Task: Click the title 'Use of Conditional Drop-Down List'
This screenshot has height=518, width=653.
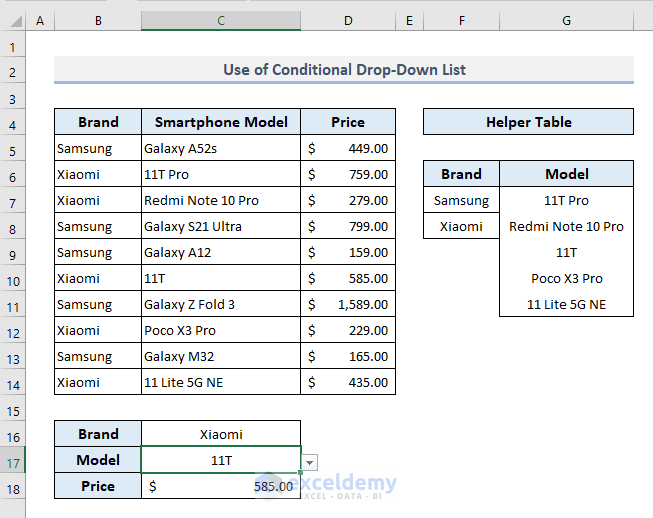Action: coord(344,70)
